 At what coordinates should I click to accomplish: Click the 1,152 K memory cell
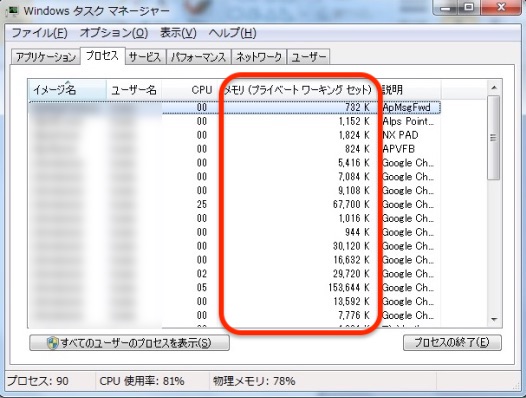(354, 121)
